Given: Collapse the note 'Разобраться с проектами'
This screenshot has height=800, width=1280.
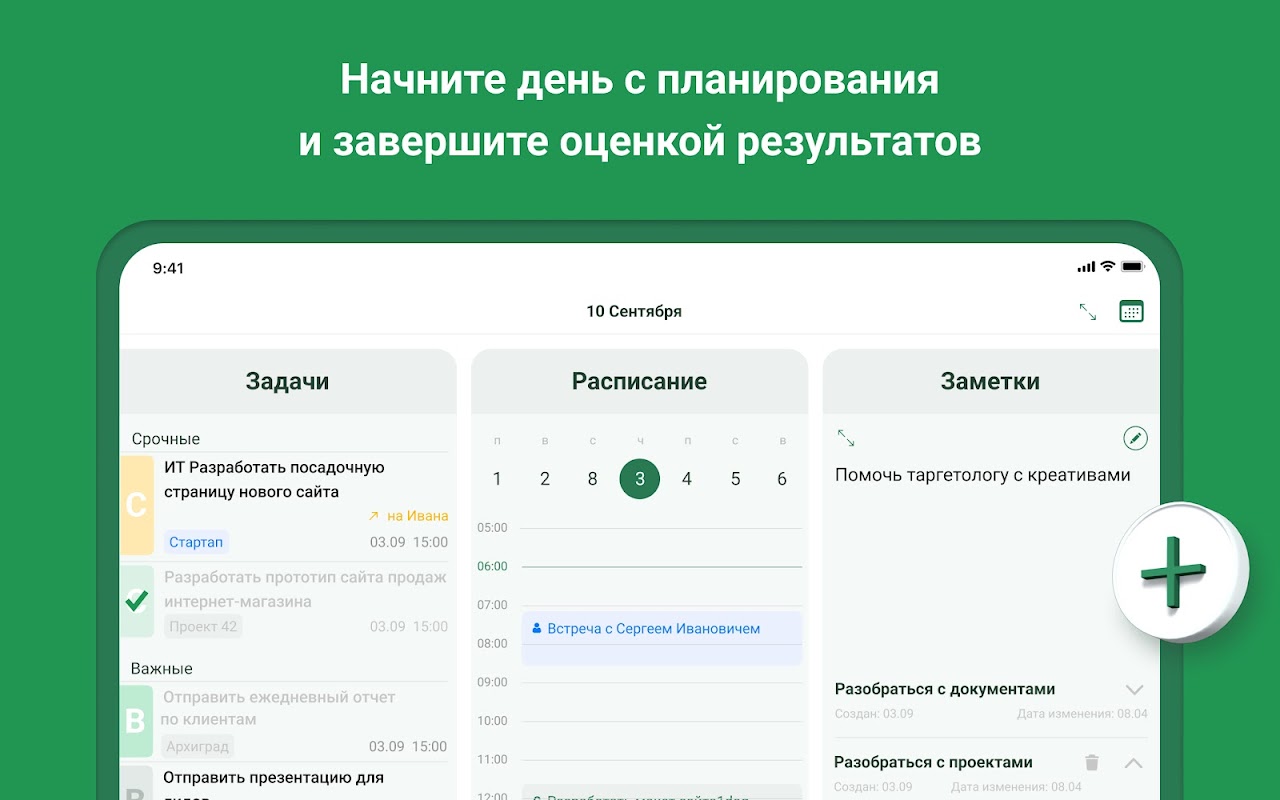Looking at the screenshot, I should click(x=1133, y=763).
